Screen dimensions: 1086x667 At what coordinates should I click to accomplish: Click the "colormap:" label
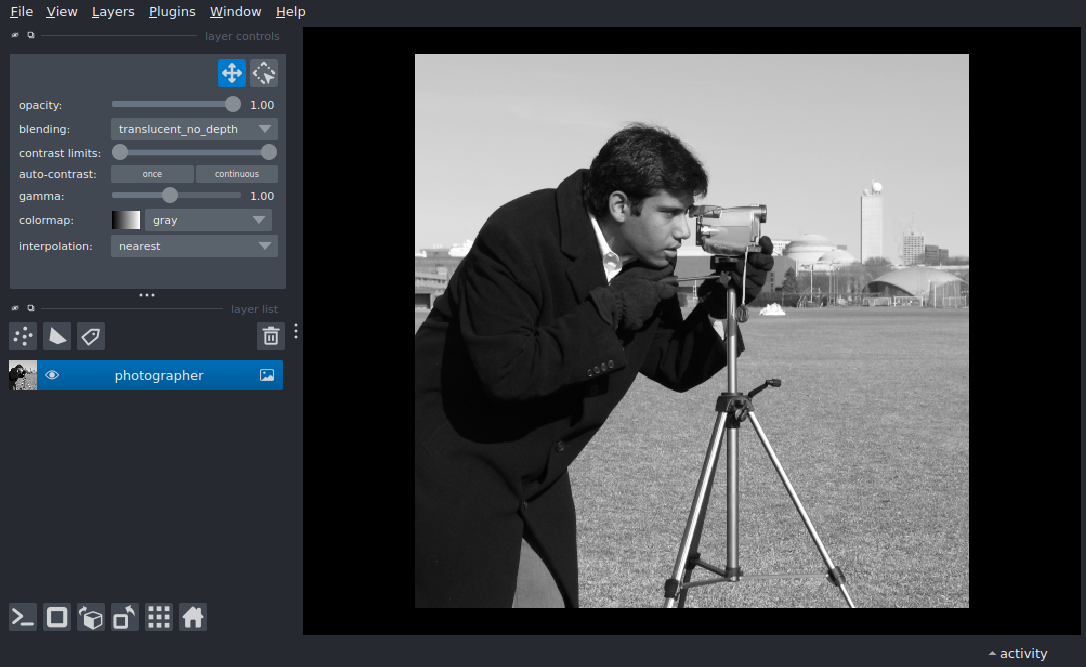point(46,220)
